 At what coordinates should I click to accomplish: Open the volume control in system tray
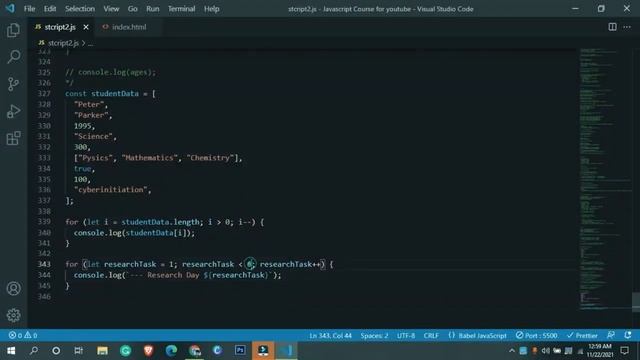[546, 351]
